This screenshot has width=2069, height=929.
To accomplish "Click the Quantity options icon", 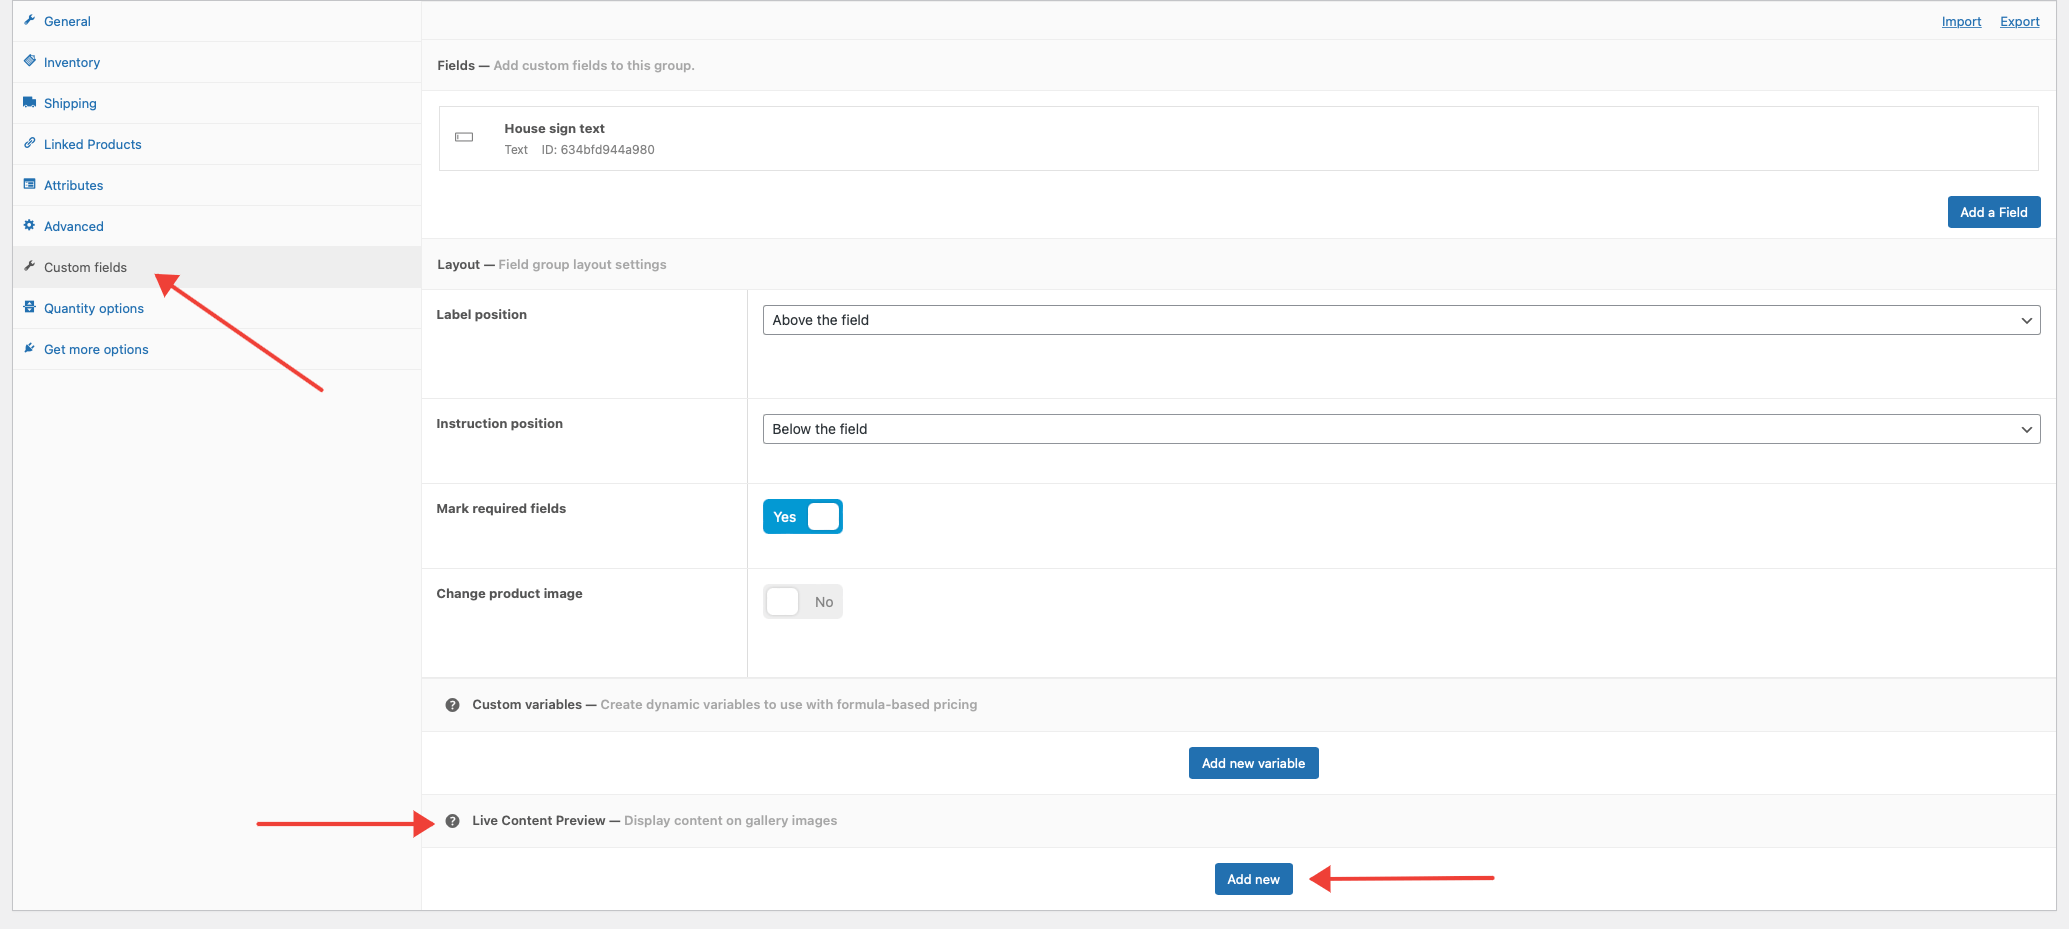I will coord(30,307).
